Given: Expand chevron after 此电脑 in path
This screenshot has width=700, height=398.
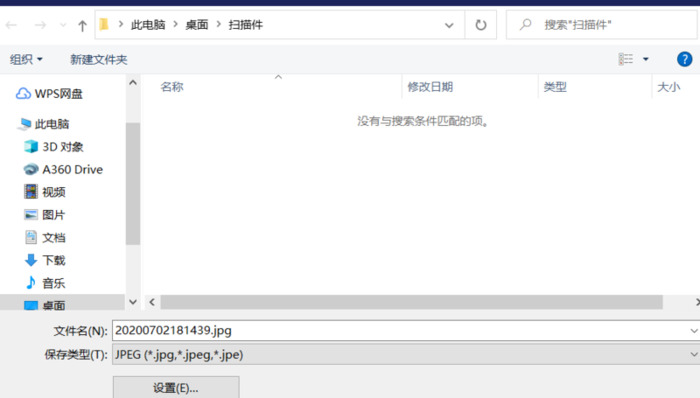Looking at the screenshot, I should click(x=175, y=25).
